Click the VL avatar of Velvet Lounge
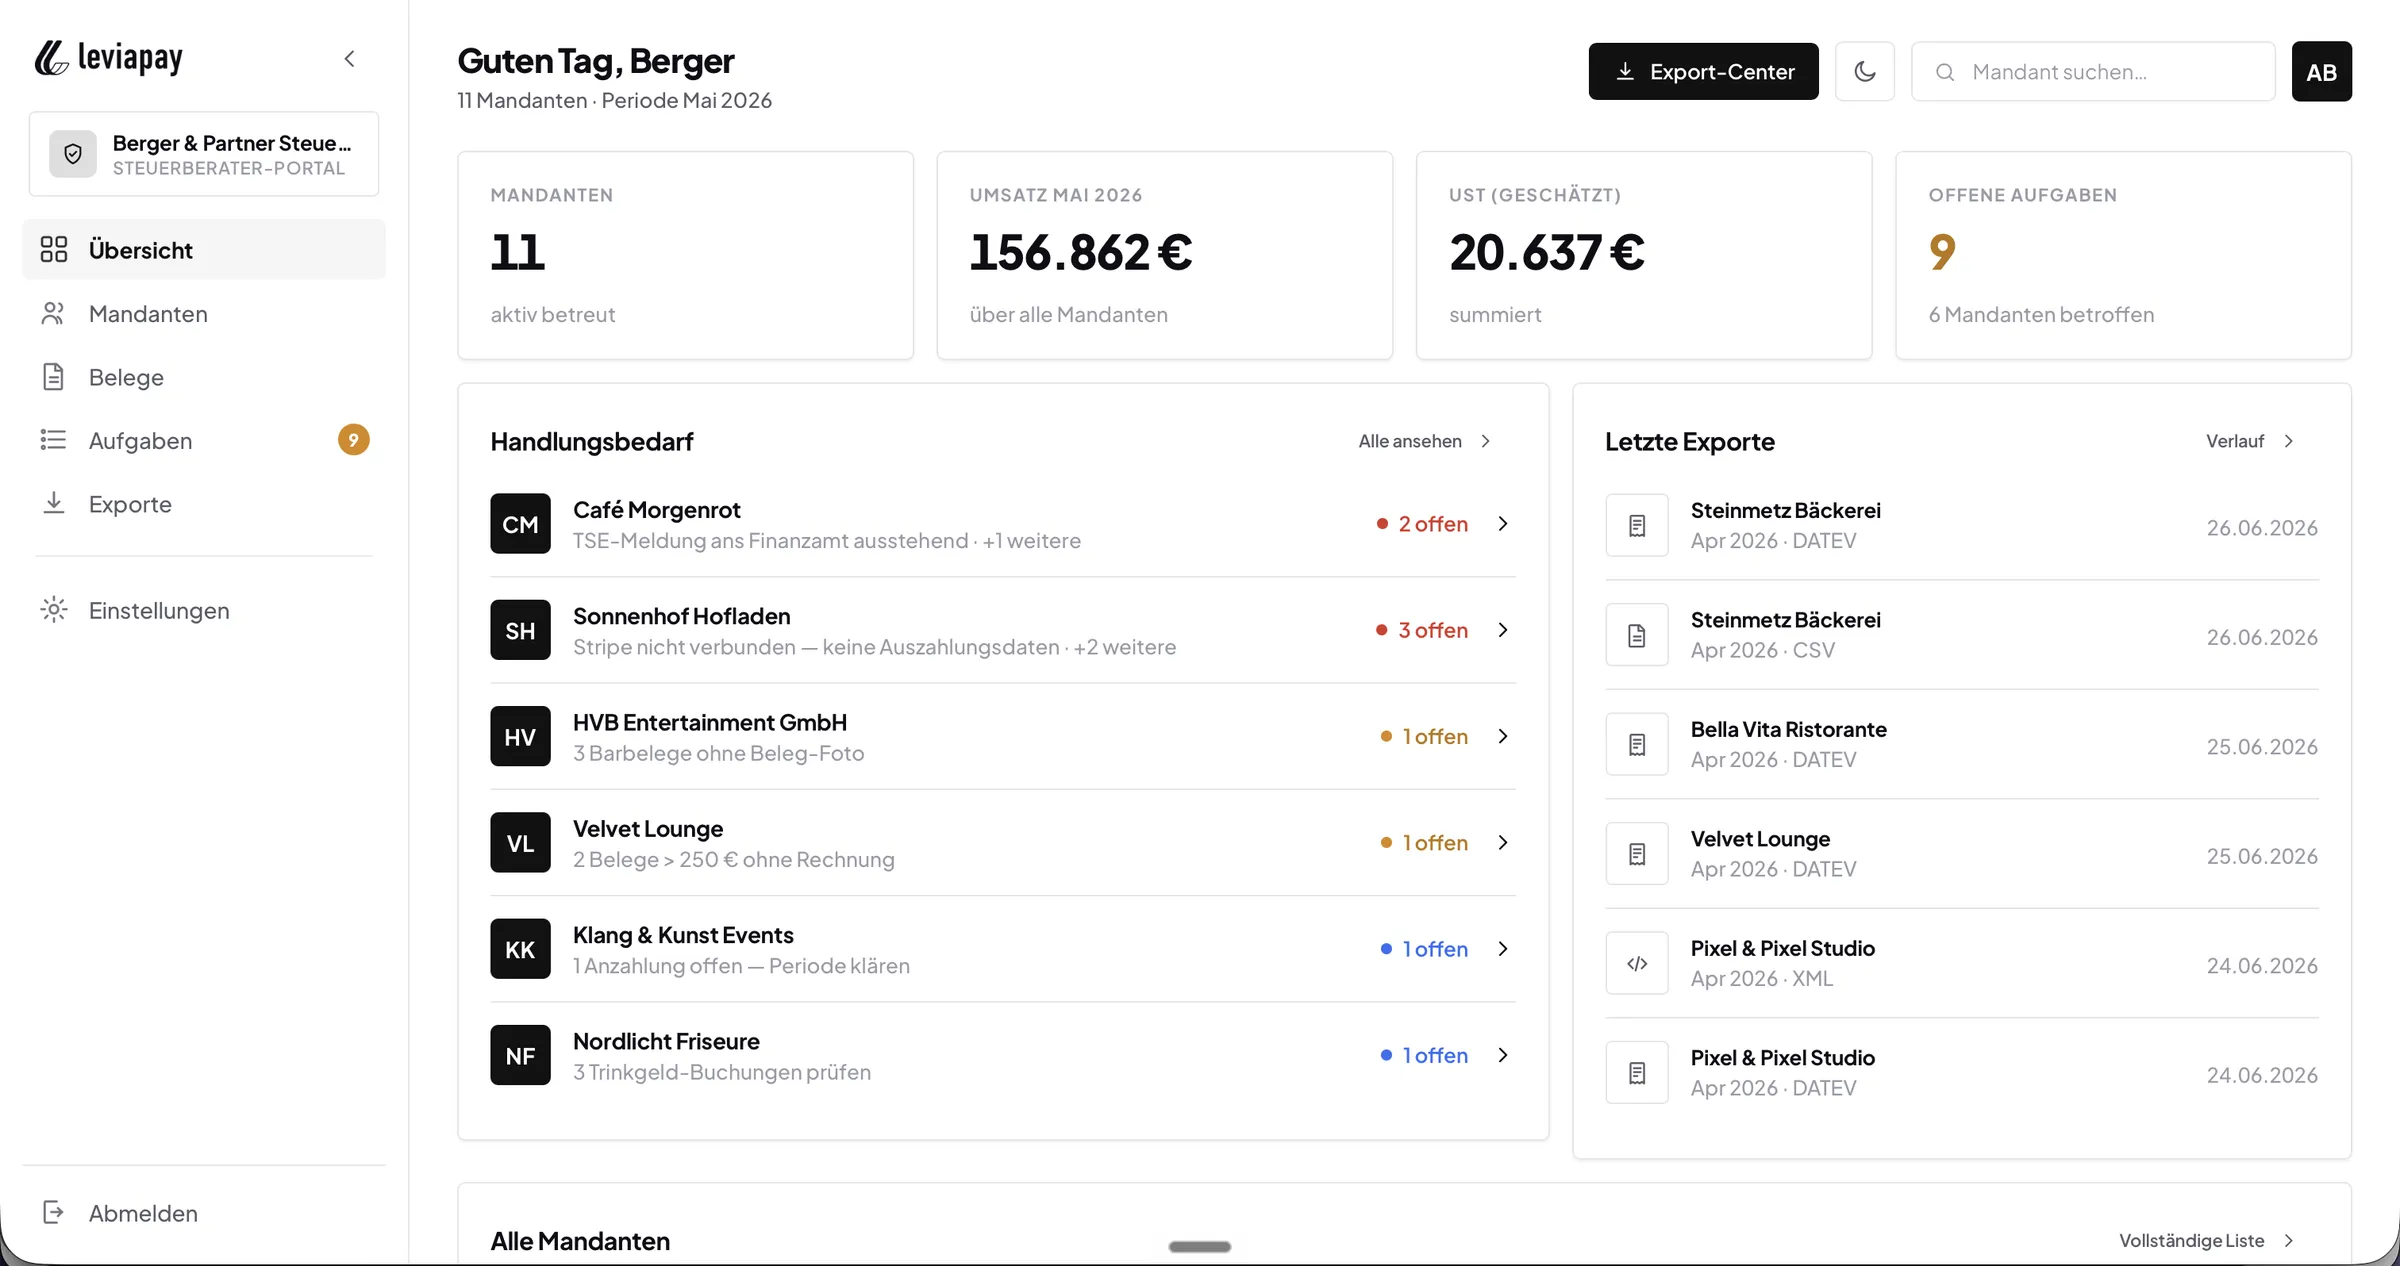The width and height of the screenshot is (2400, 1266). (x=520, y=843)
